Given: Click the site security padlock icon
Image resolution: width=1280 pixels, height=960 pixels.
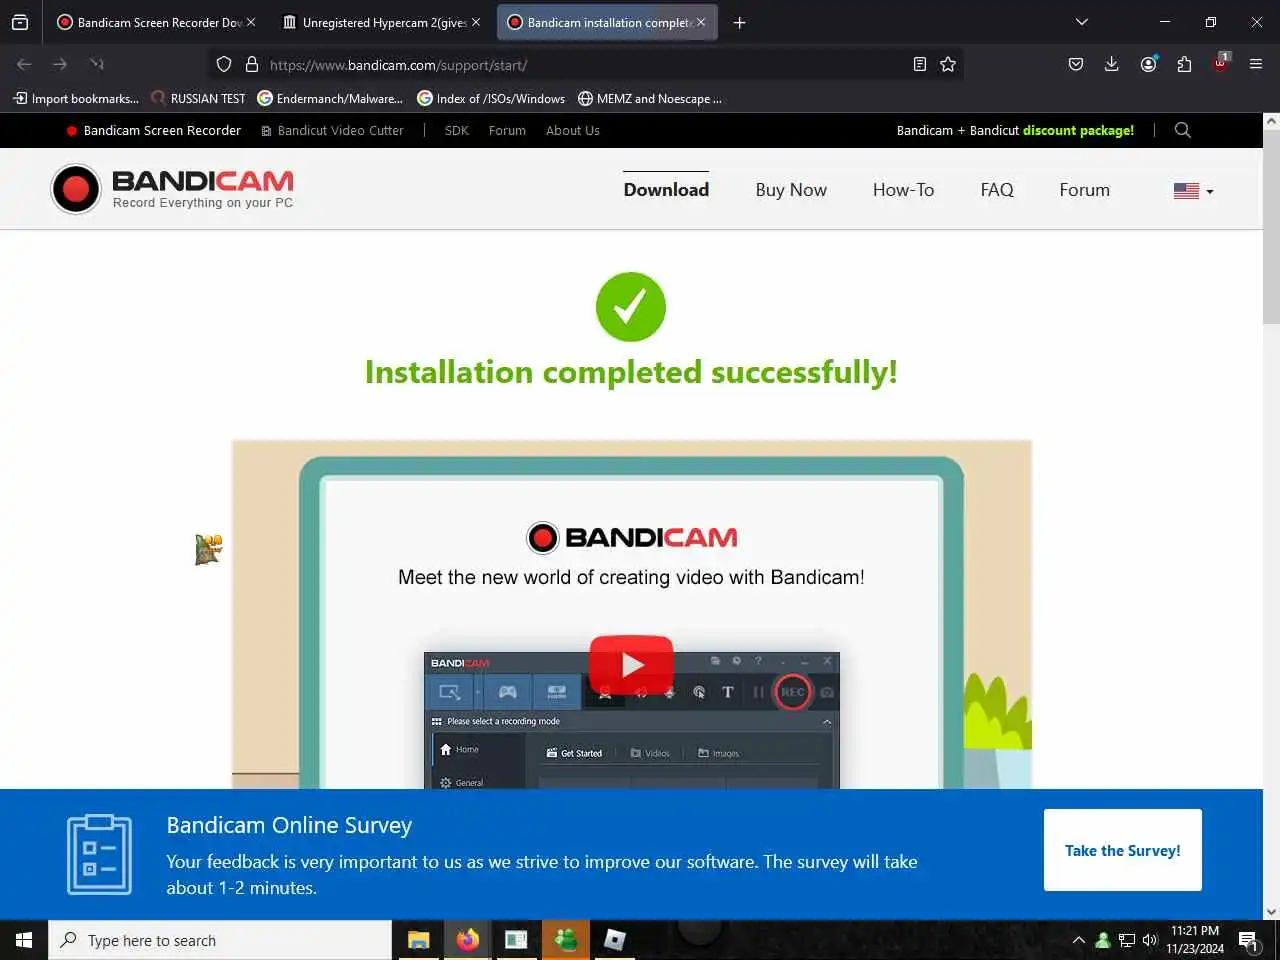Looking at the screenshot, I should (252, 64).
